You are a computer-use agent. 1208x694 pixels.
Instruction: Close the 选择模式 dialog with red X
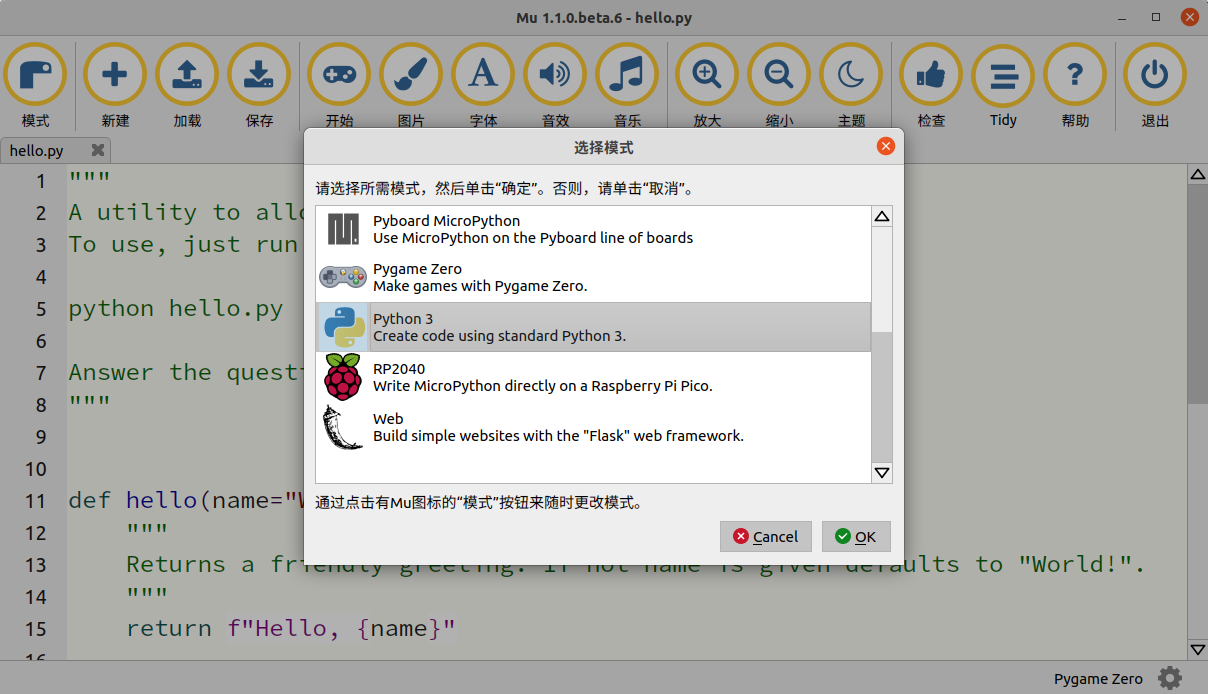coord(885,146)
